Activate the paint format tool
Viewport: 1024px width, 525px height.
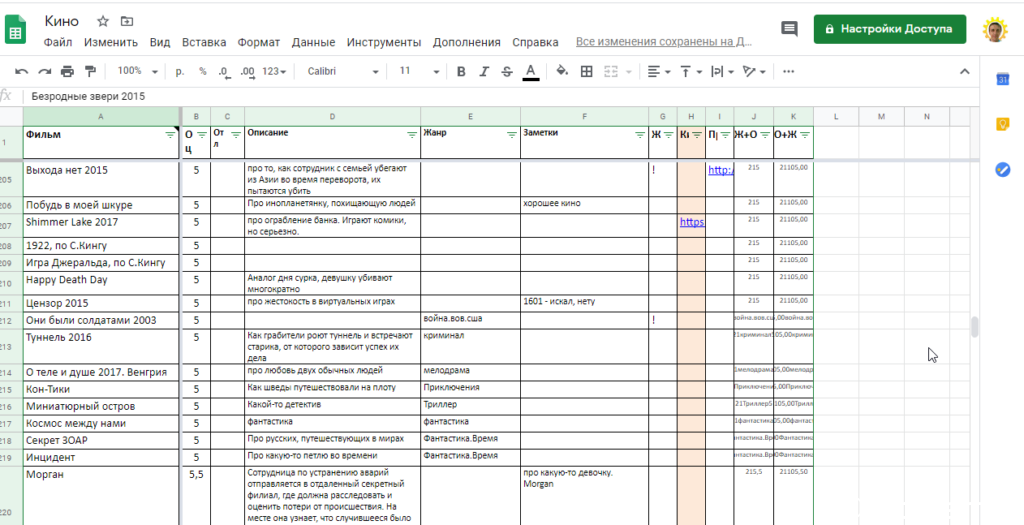point(90,72)
